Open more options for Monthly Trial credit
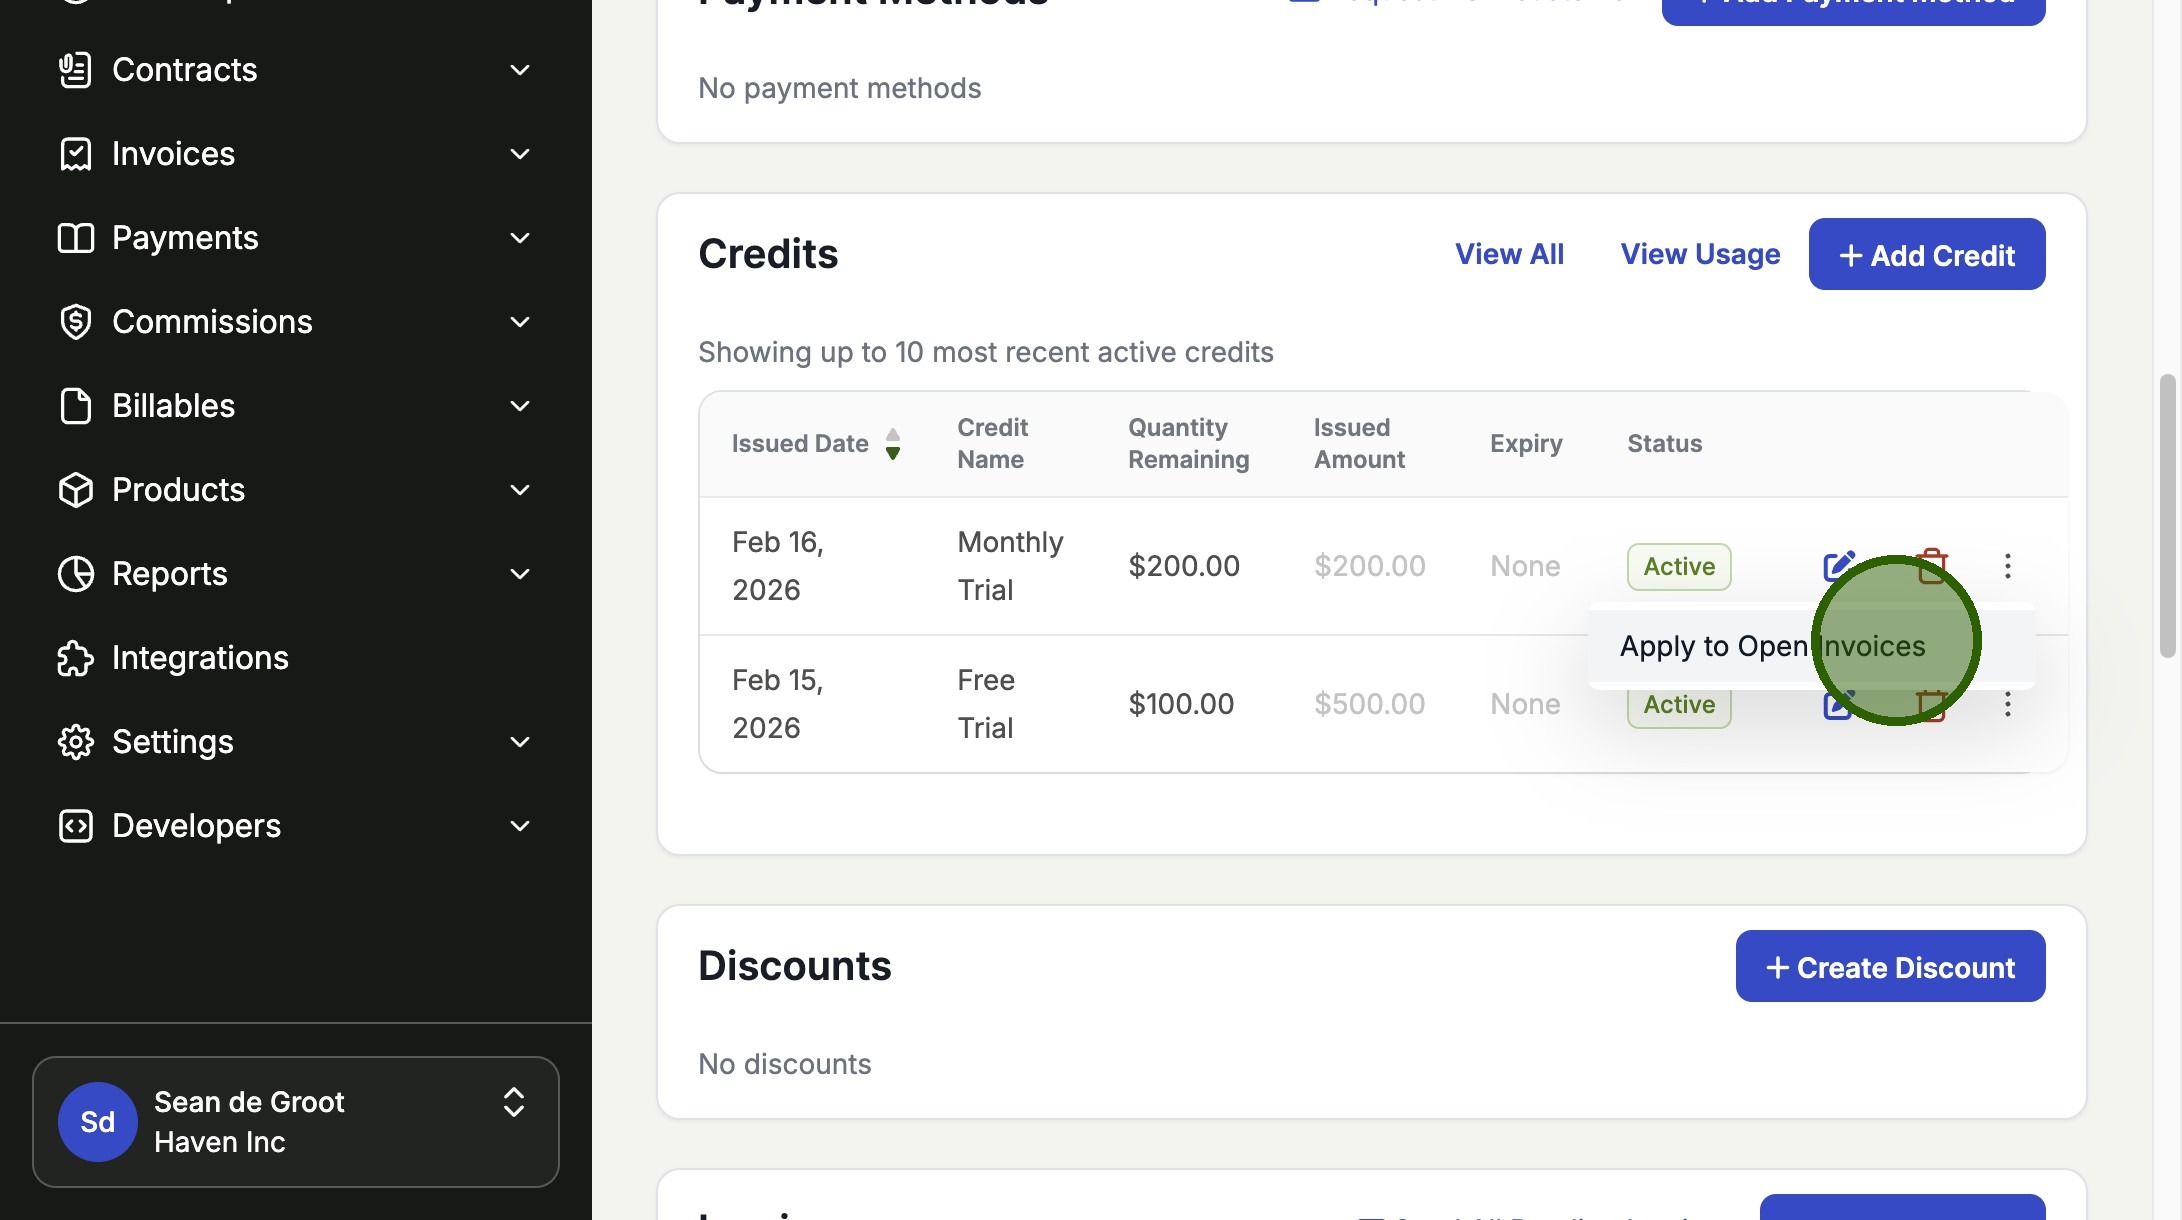The width and height of the screenshot is (2182, 1220). [x=2007, y=566]
